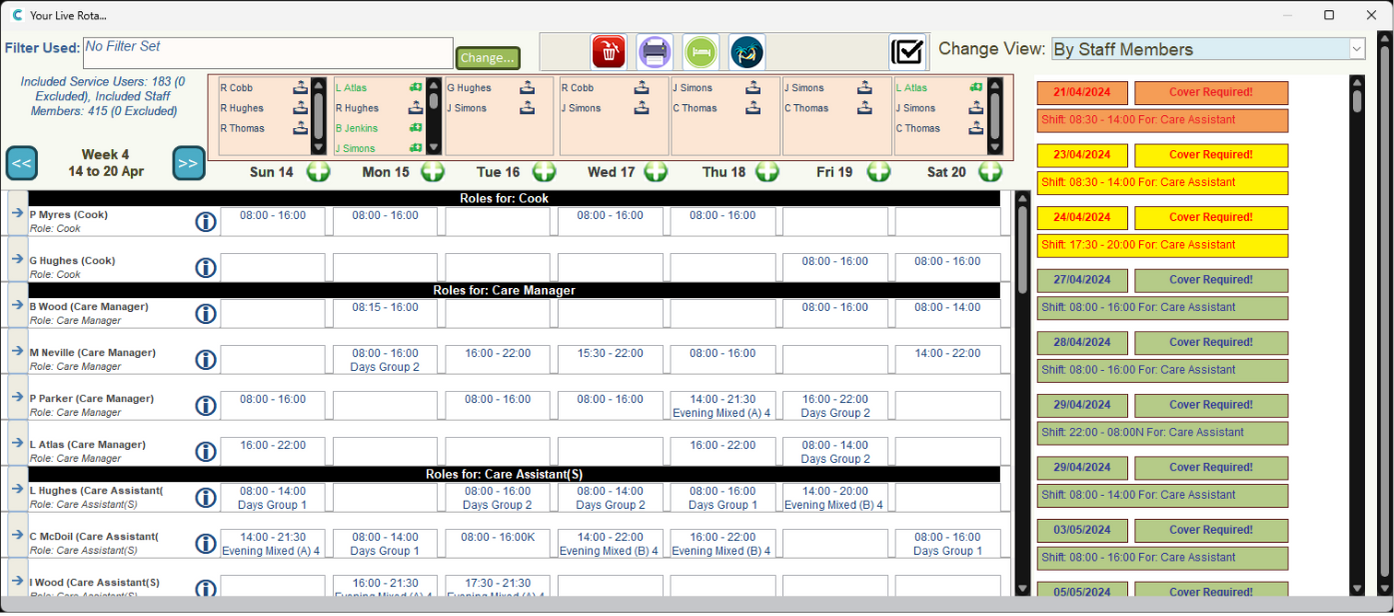Select the 24/04/2024 cover shift 17:30 - 20:00
Image resolution: width=1394 pixels, height=616 pixels.
tap(1162, 245)
